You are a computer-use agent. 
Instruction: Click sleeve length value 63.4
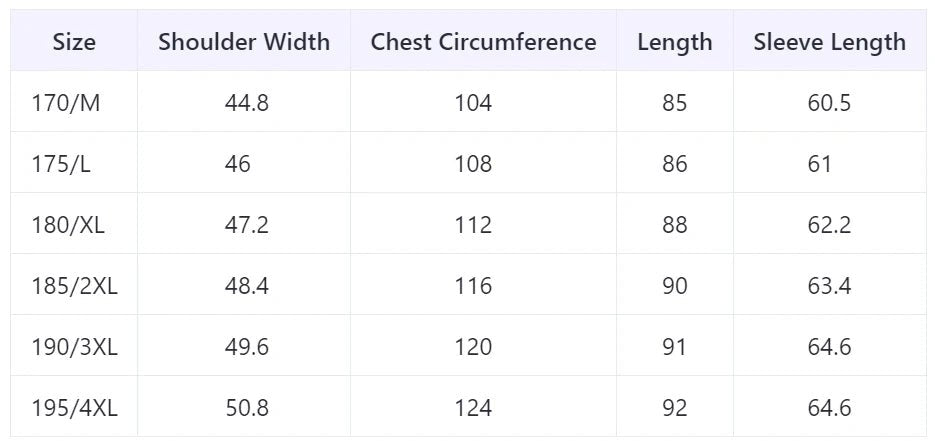click(x=829, y=286)
